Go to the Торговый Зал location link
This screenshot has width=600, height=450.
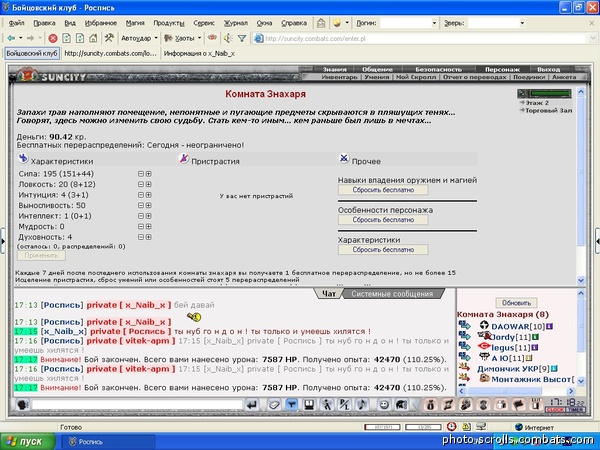tap(548, 111)
